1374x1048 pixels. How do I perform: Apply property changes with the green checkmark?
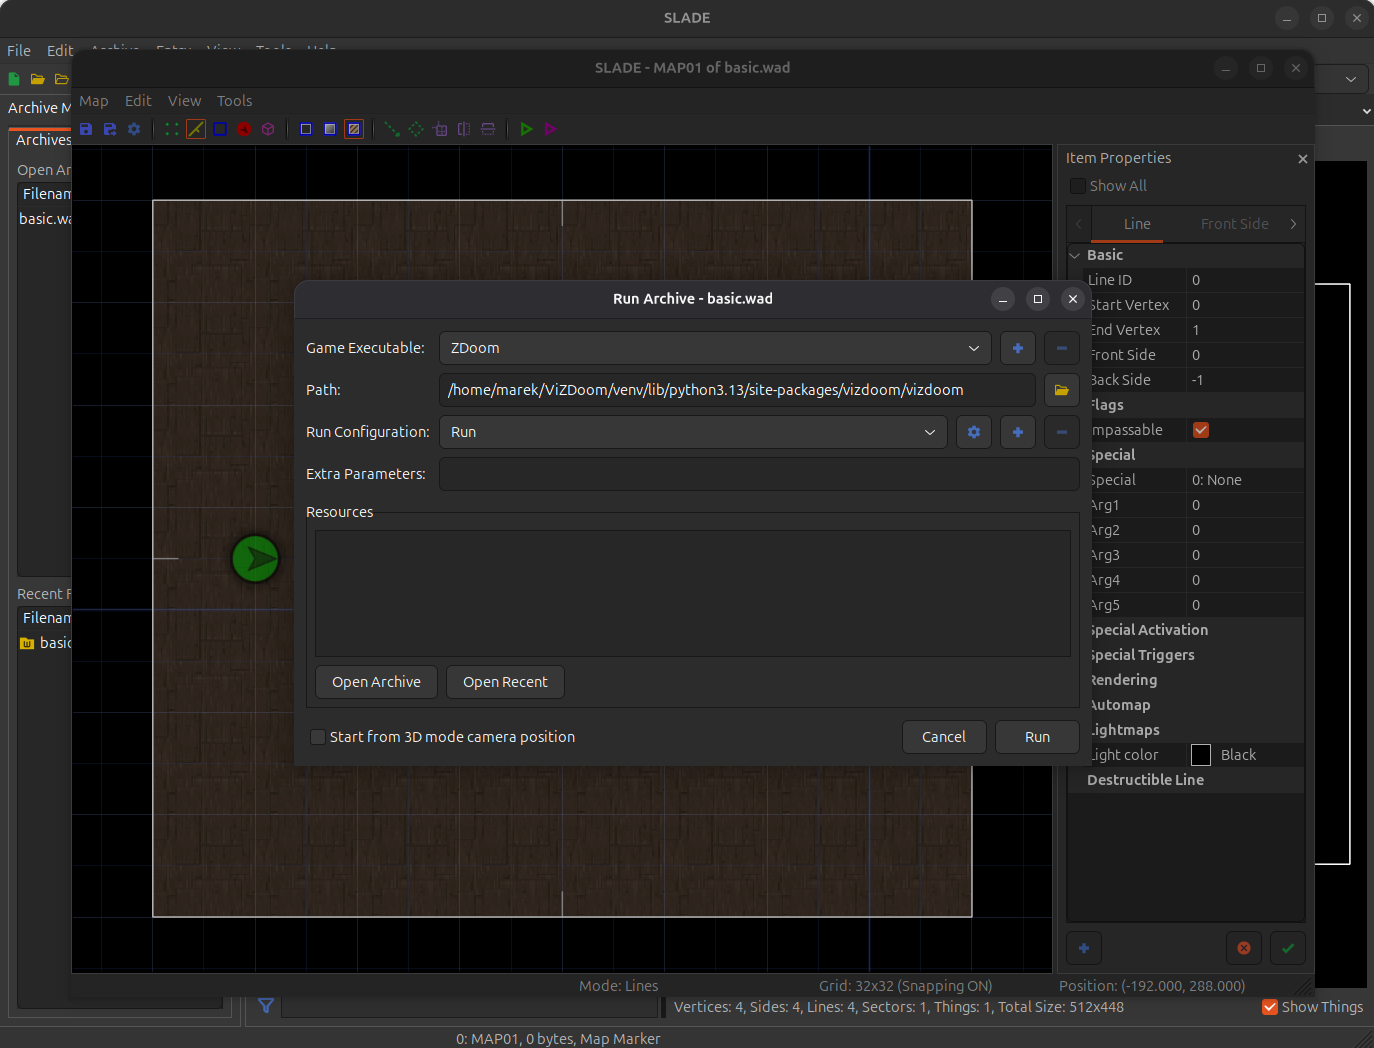pyautogui.click(x=1288, y=948)
